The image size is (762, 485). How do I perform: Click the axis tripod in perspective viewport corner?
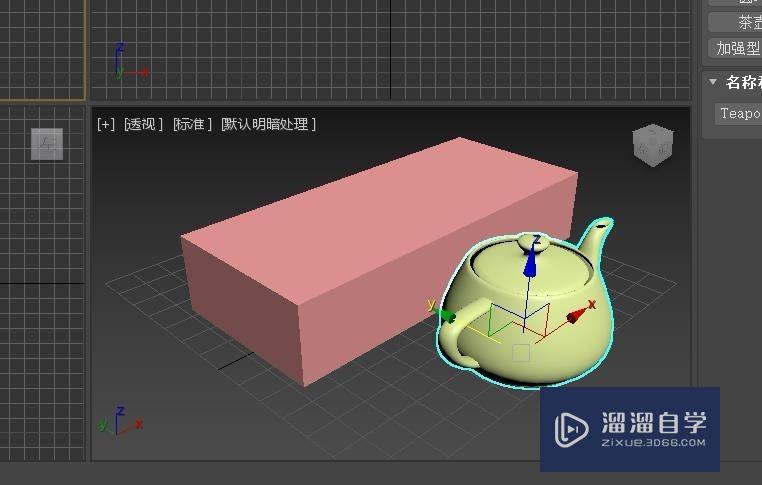tap(120, 423)
